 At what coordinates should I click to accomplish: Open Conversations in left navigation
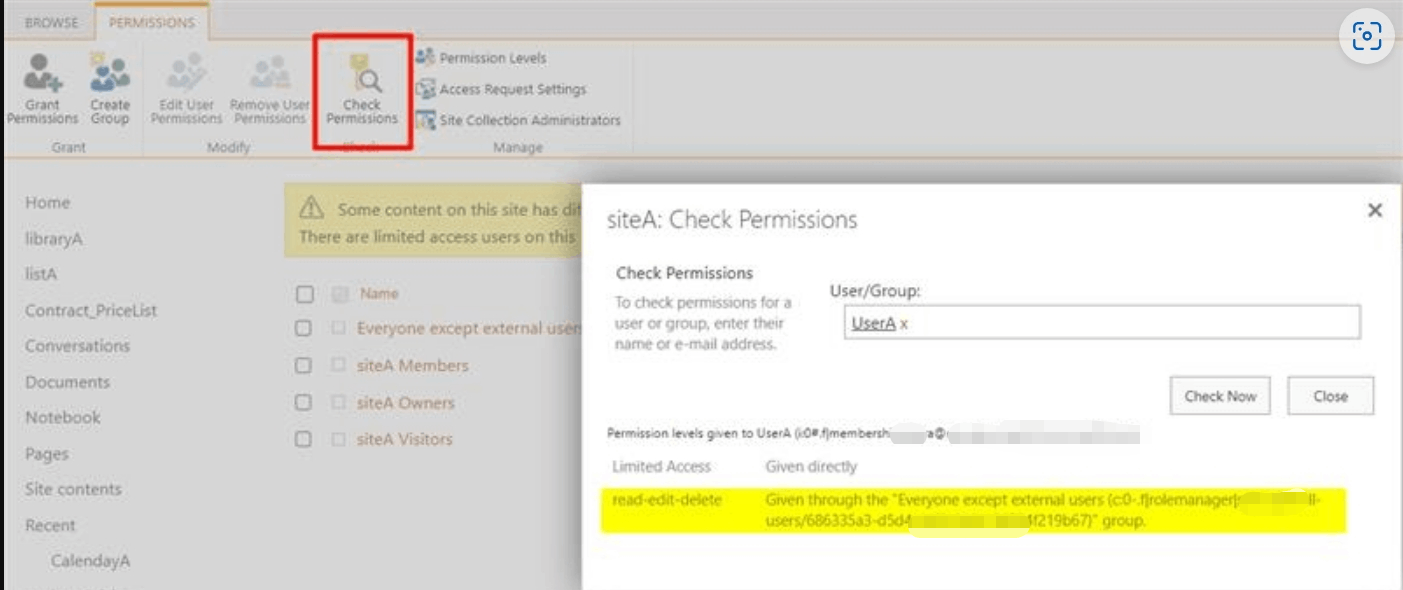pyautogui.click(x=78, y=346)
